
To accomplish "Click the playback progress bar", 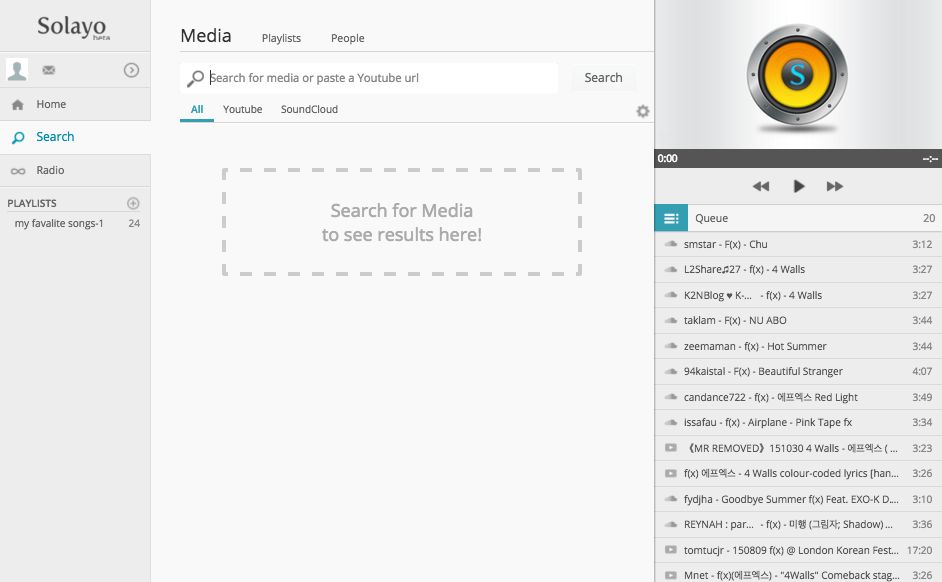I will 798,159.
